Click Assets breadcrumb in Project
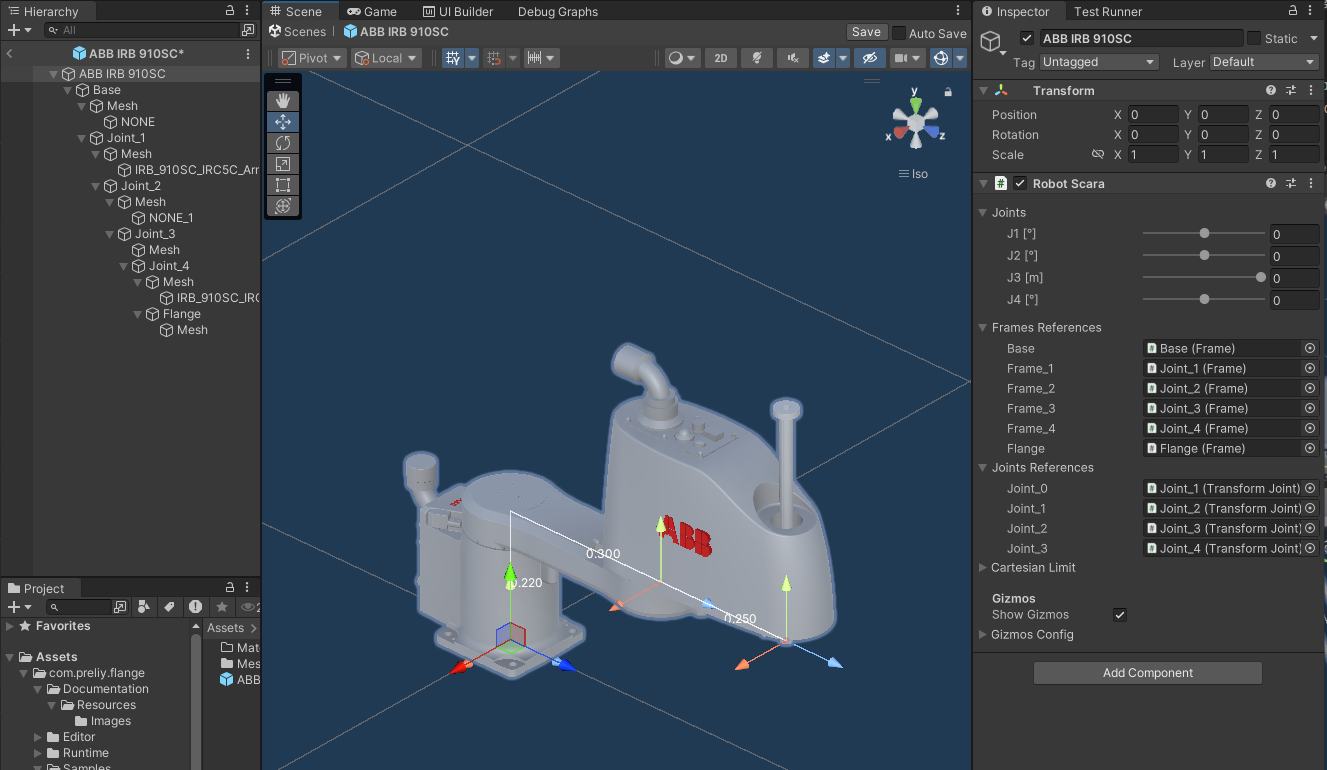The width and height of the screenshot is (1327, 770). tap(225, 628)
